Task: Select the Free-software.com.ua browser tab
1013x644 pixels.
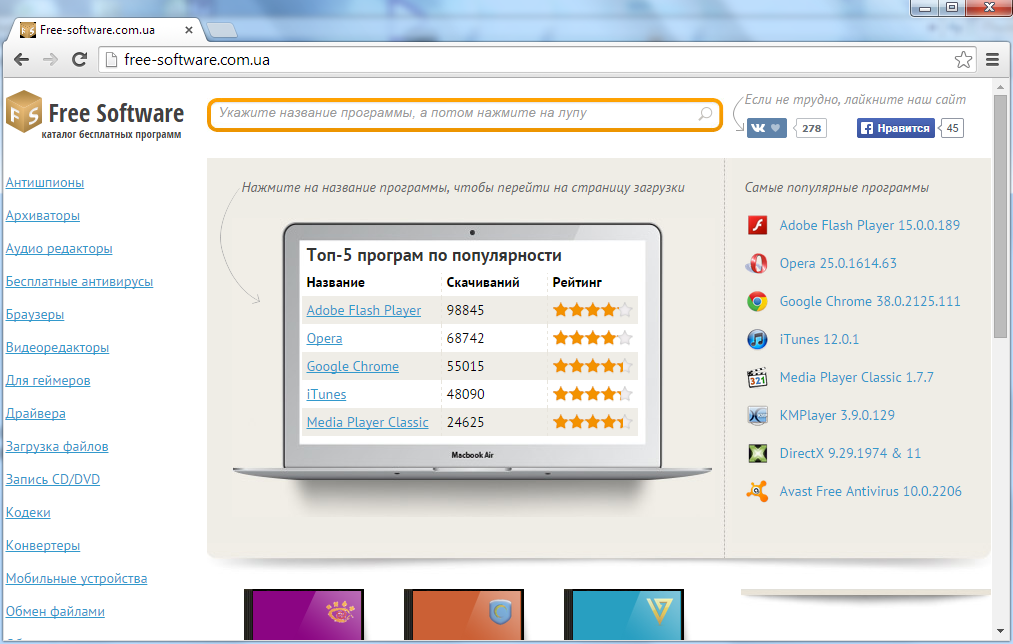Action: pyautogui.click(x=105, y=30)
